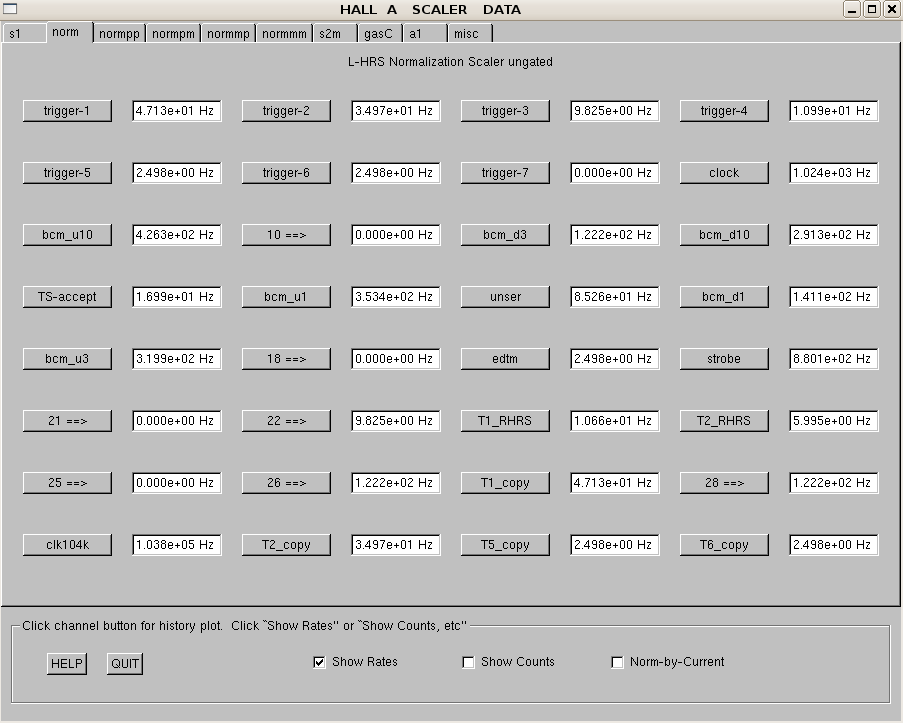This screenshot has height=723, width=903.
Task: Click the QUIT button
Action: (125, 664)
